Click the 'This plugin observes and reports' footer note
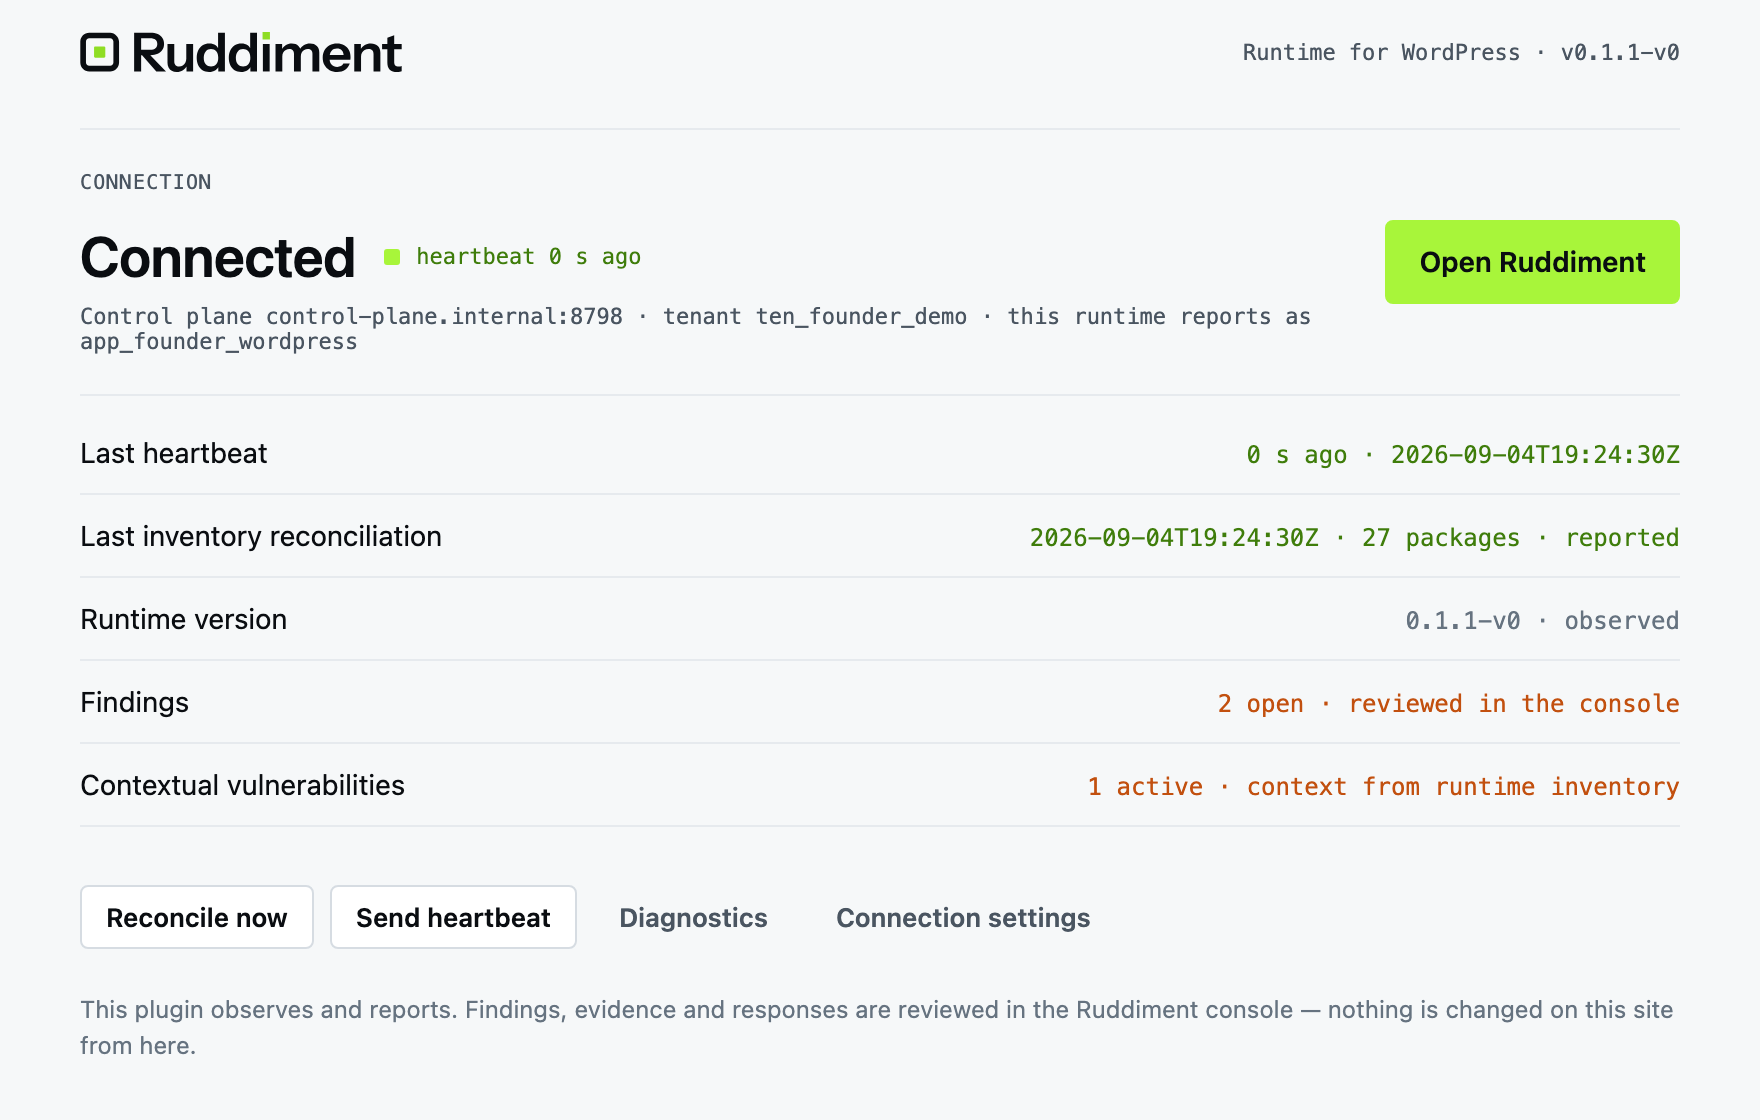Viewport: 1760px width, 1120px height. tap(877, 1027)
